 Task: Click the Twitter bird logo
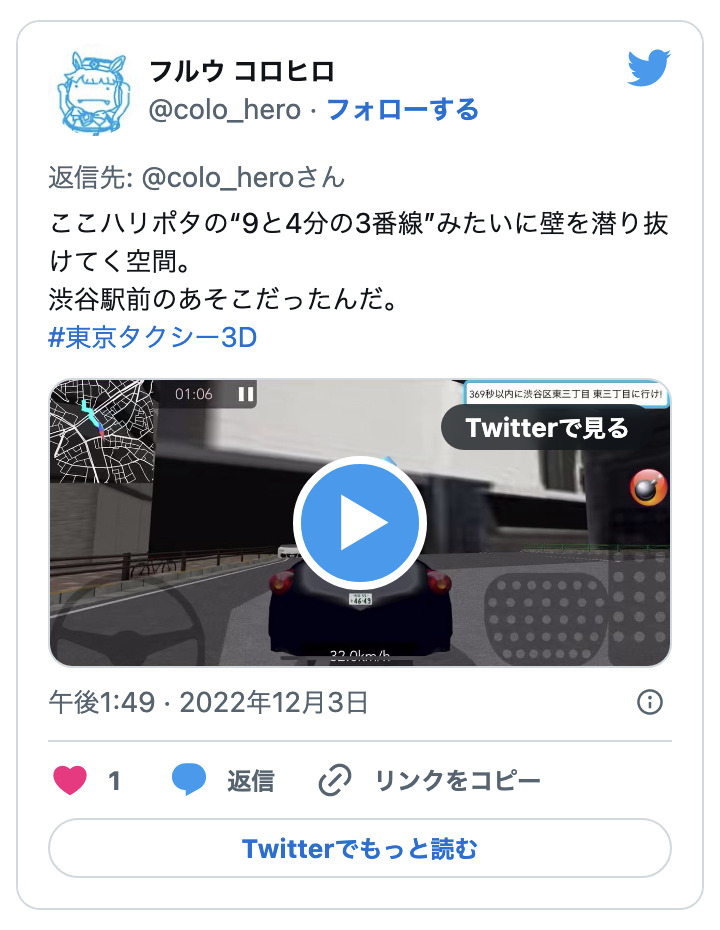[649, 68]
